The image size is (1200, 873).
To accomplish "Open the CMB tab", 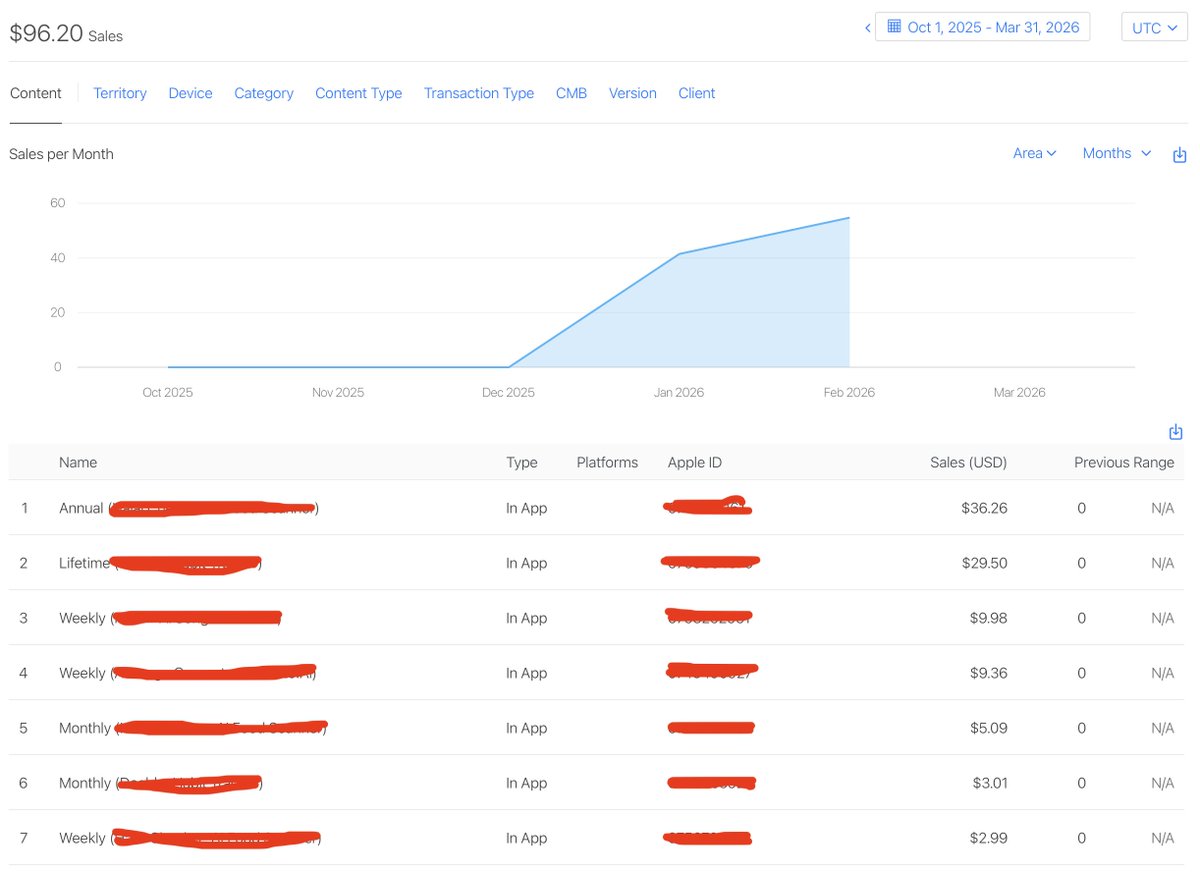I will coord(571,93).
